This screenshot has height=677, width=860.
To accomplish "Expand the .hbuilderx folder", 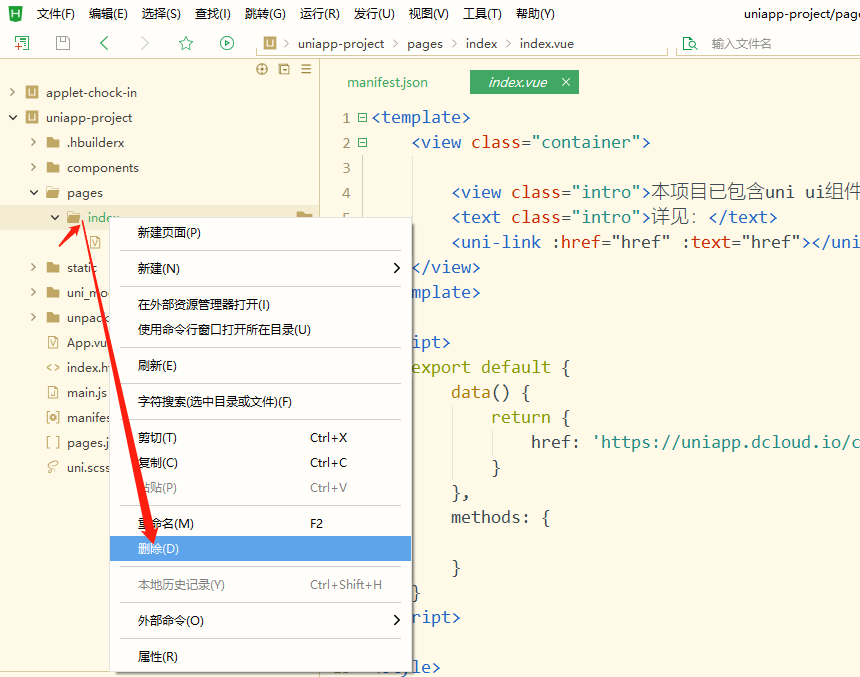I will pyautogui.click(x=33, y=142).
